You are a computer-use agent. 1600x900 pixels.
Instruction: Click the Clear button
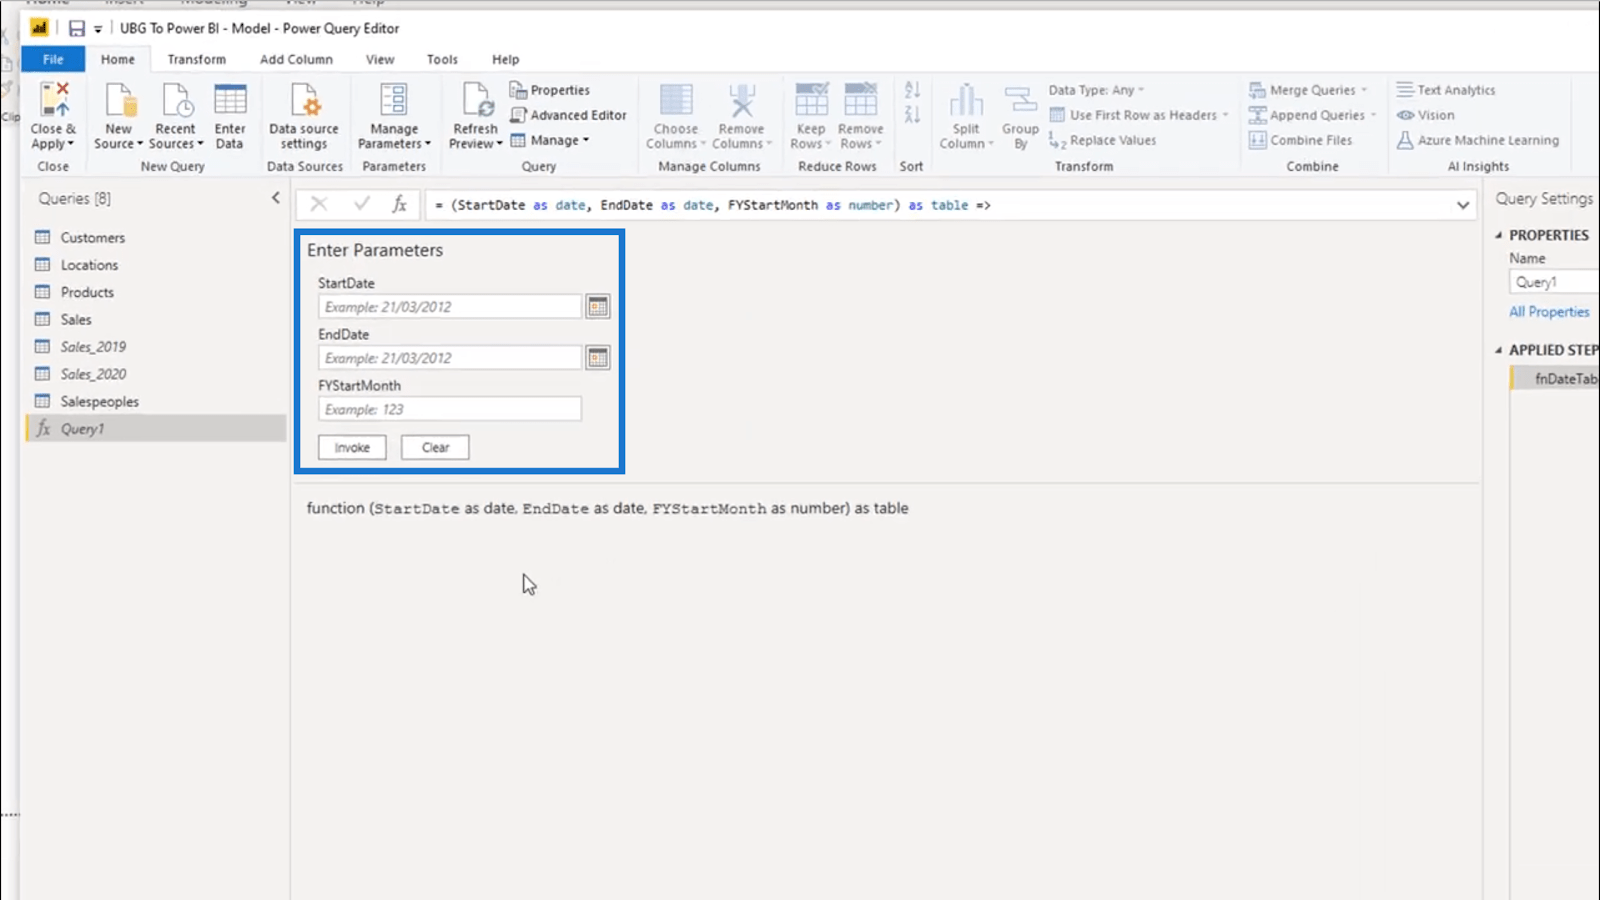coord(435,447)
